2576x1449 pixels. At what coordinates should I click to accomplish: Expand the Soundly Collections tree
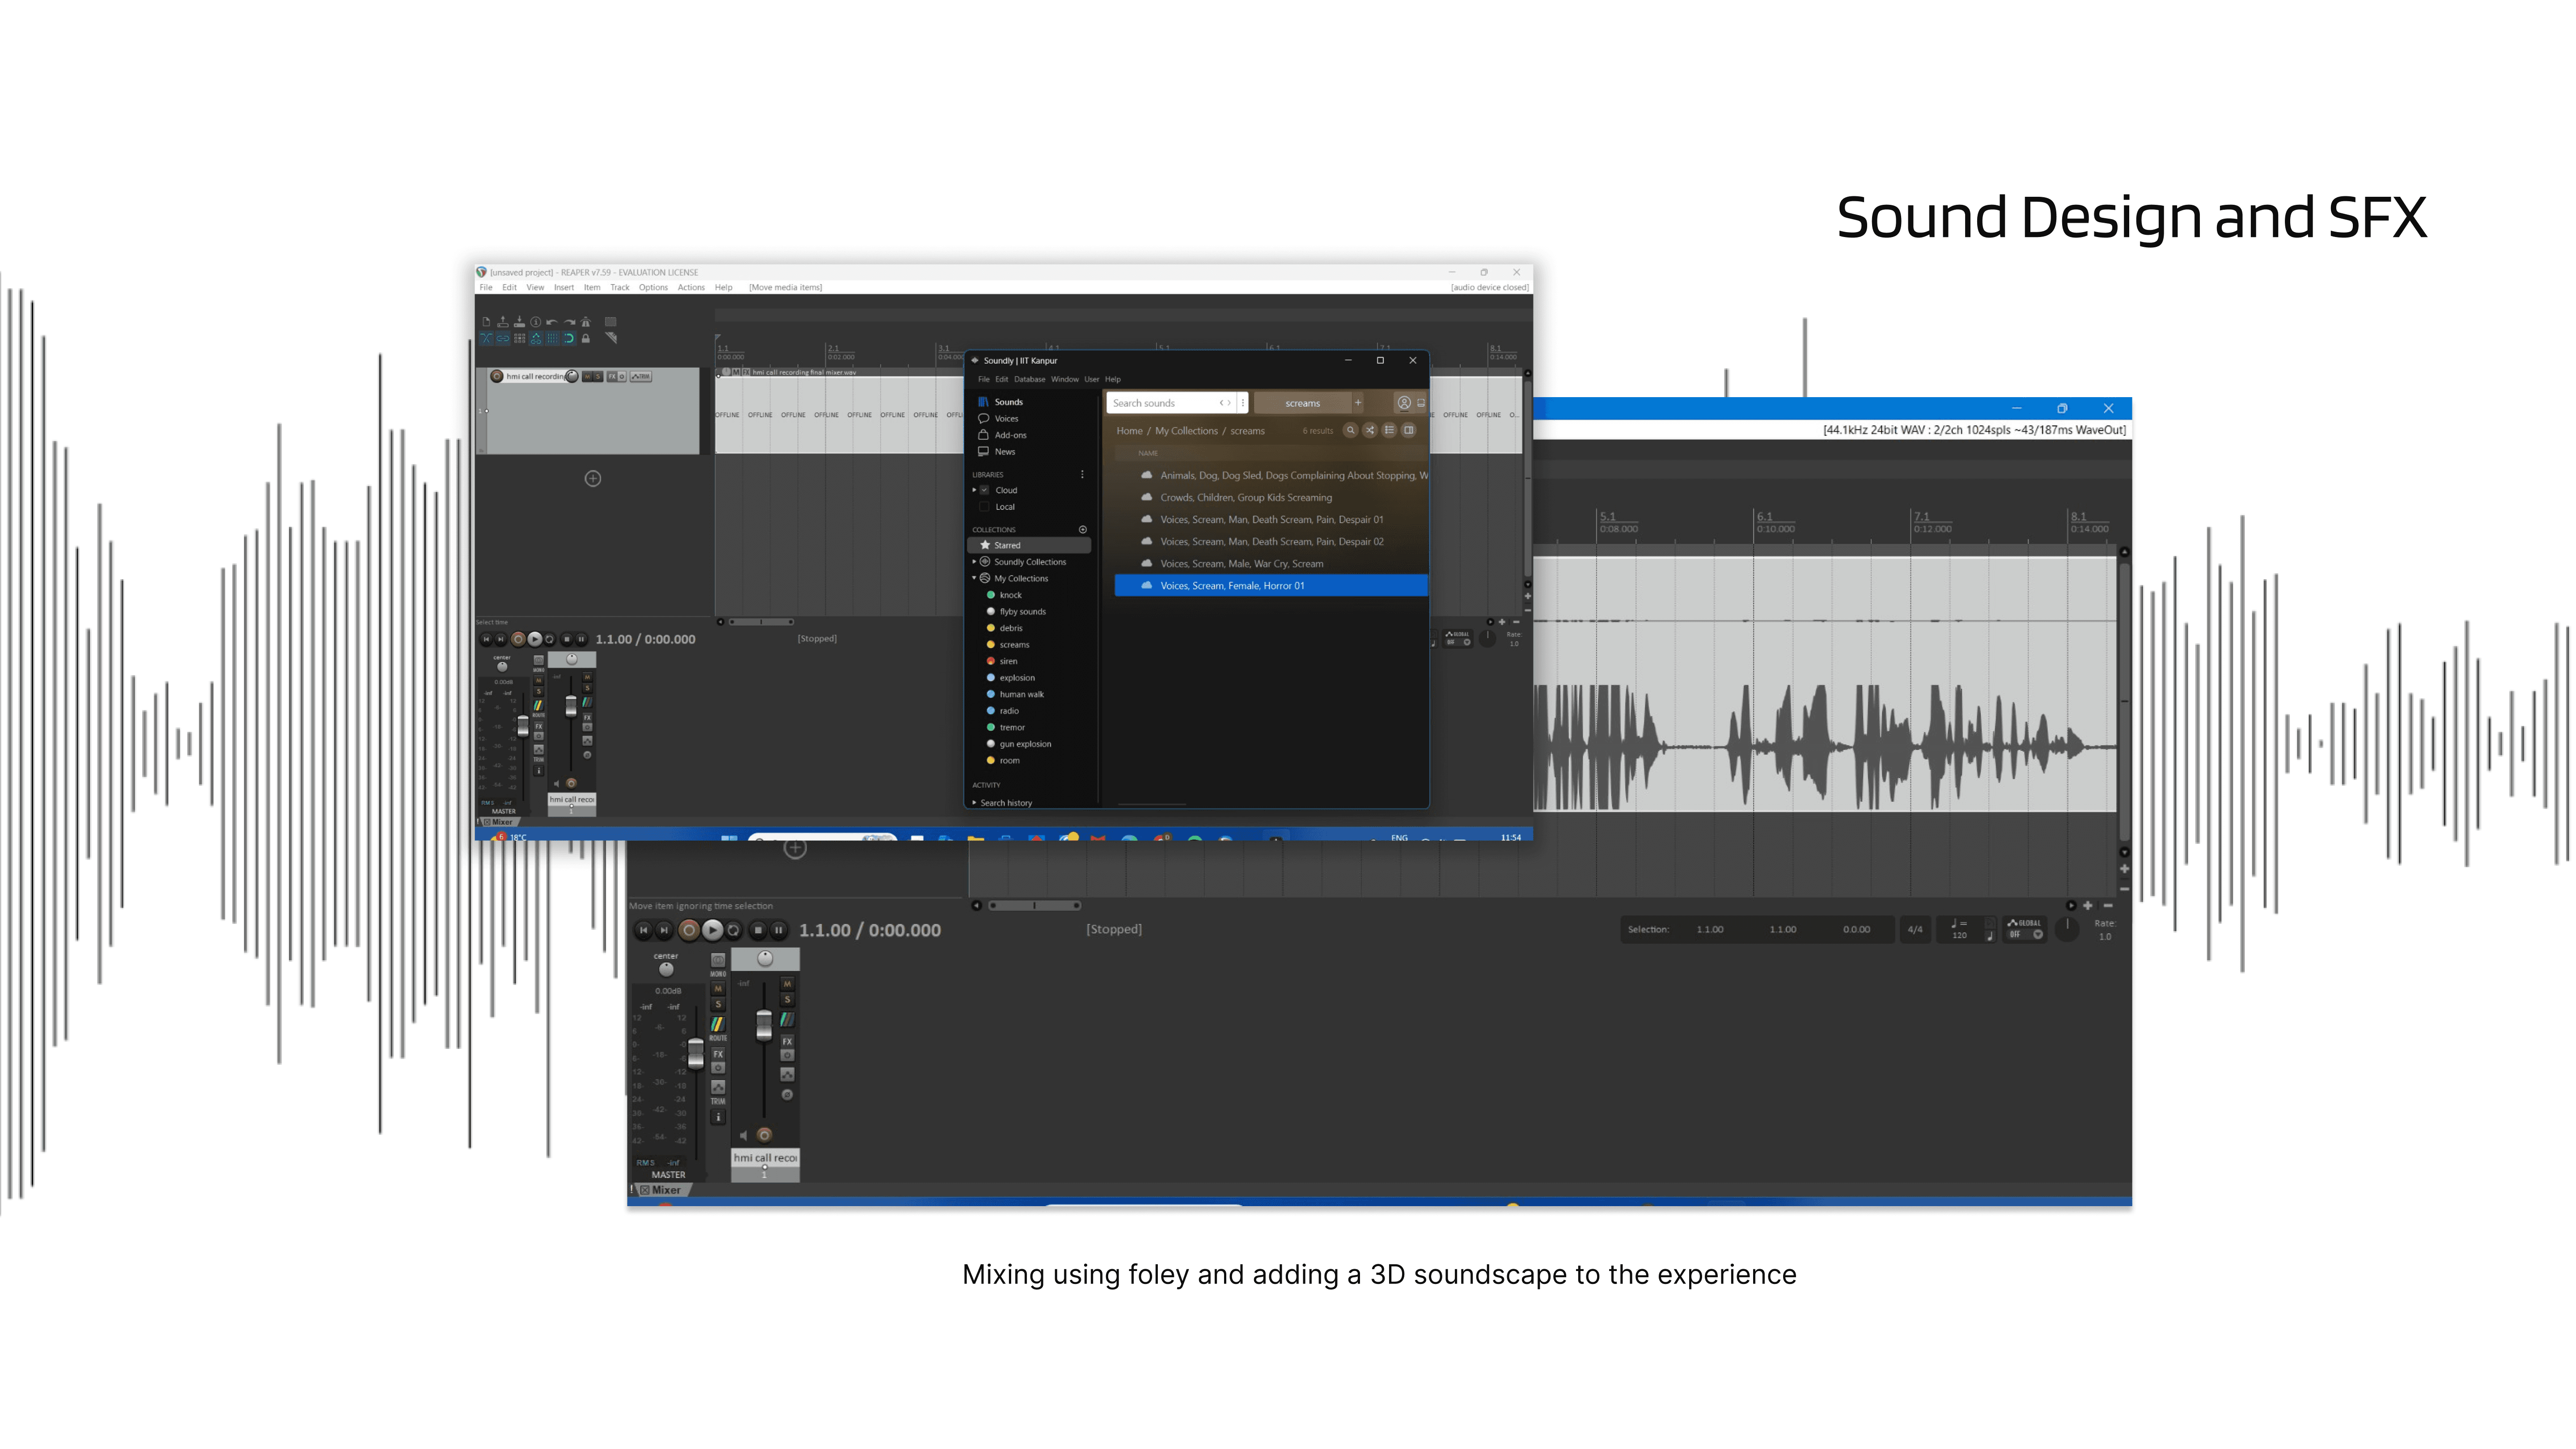coord(974,562)
